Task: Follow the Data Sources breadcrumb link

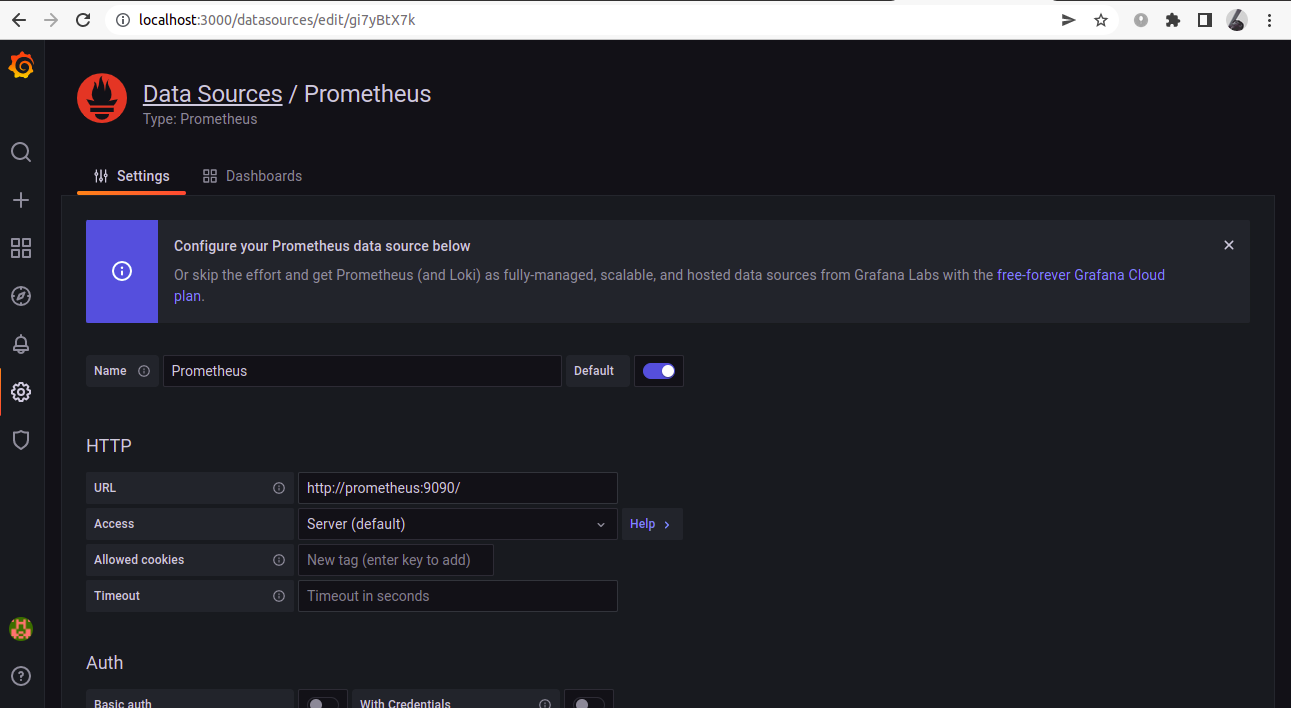Action: (213, 94)
